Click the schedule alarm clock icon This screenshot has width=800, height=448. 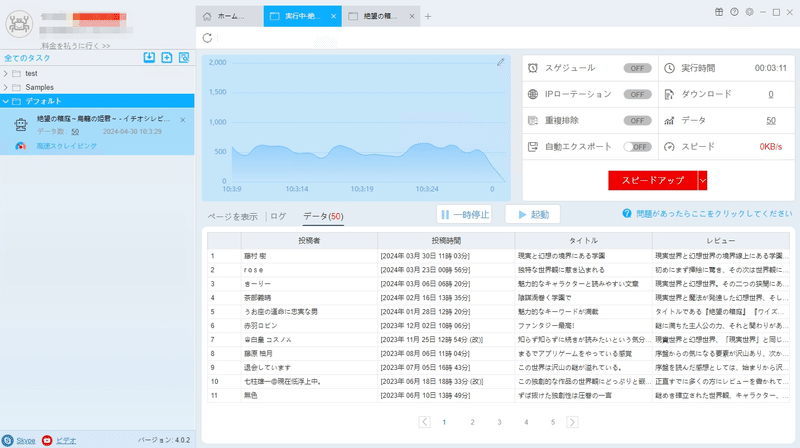533,68
